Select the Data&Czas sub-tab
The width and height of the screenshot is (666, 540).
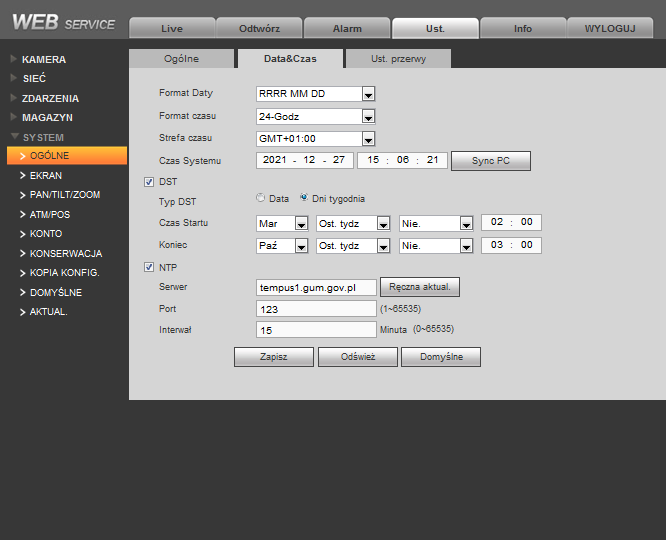(x=291, y=59)
